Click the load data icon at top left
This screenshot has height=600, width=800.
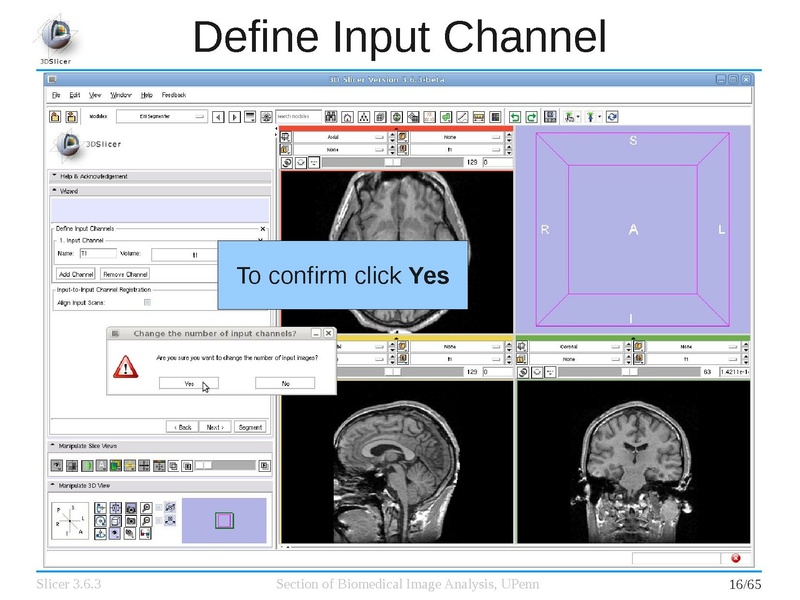(55, 117)
